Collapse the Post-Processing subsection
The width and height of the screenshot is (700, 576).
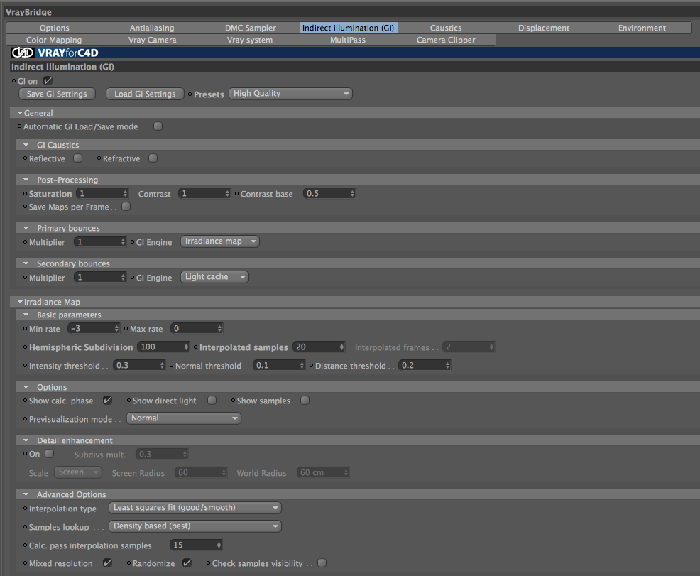pos(26,179)
